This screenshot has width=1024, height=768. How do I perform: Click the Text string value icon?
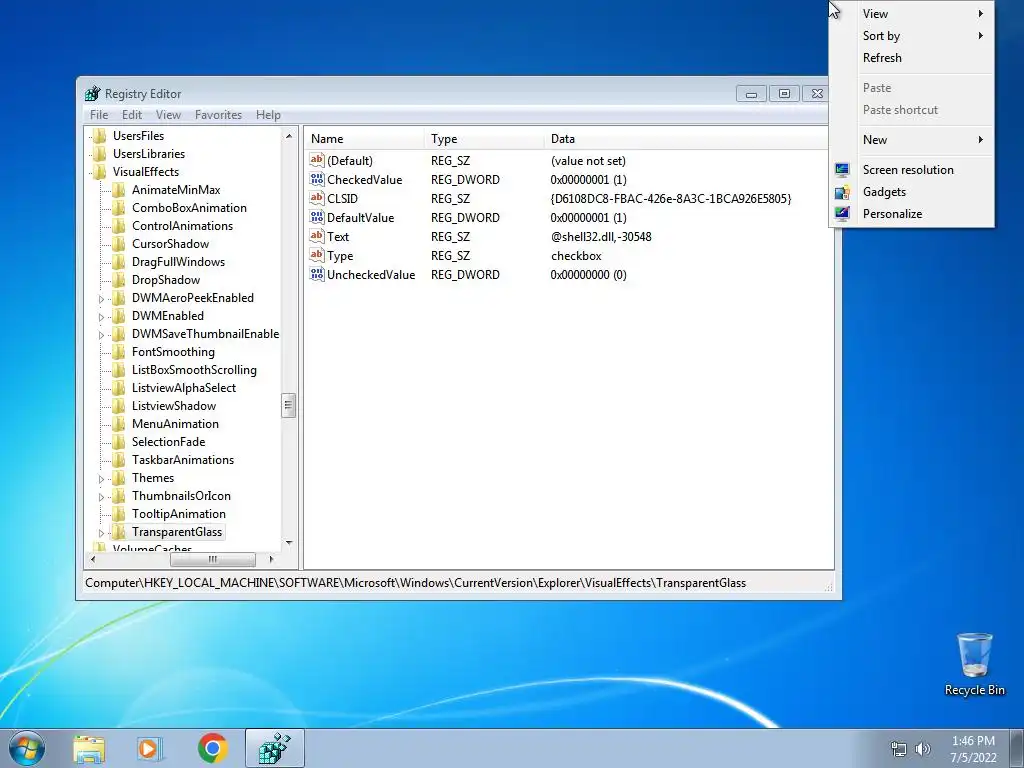pos(317,236)
